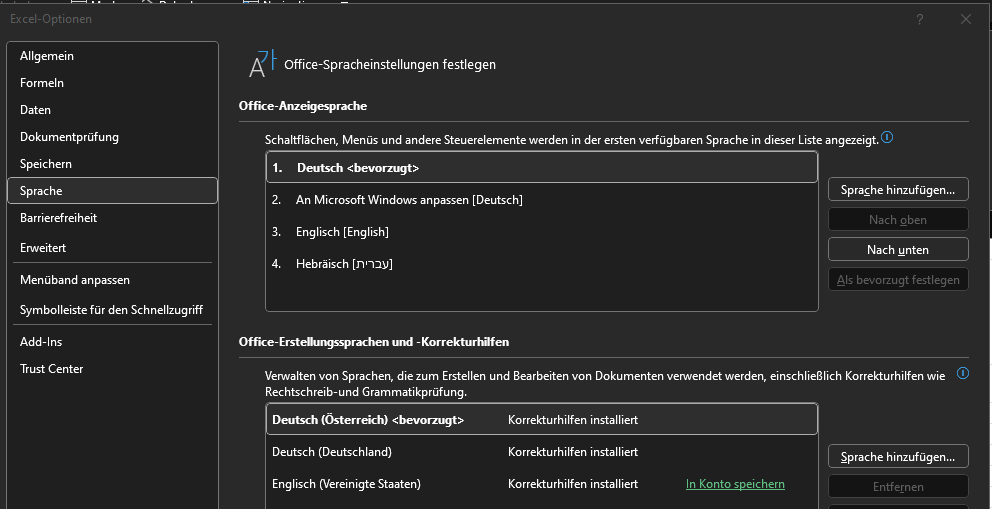Click the Nach oben button
The height and width of the screenshot is (509, 992).
coord(898,220)
